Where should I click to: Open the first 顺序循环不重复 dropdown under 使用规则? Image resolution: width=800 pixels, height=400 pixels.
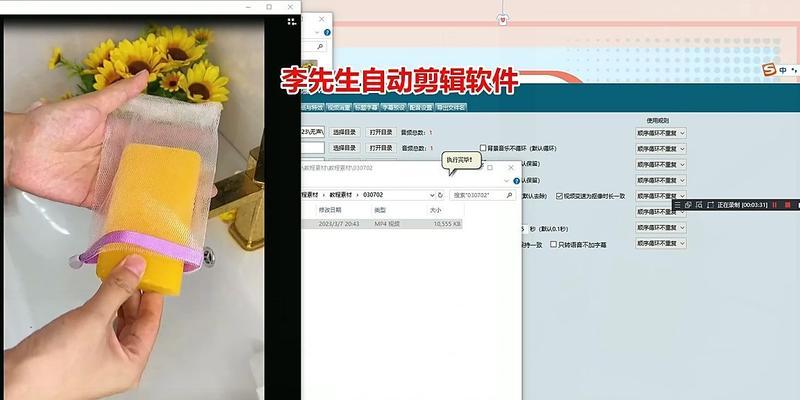[661, 133]
